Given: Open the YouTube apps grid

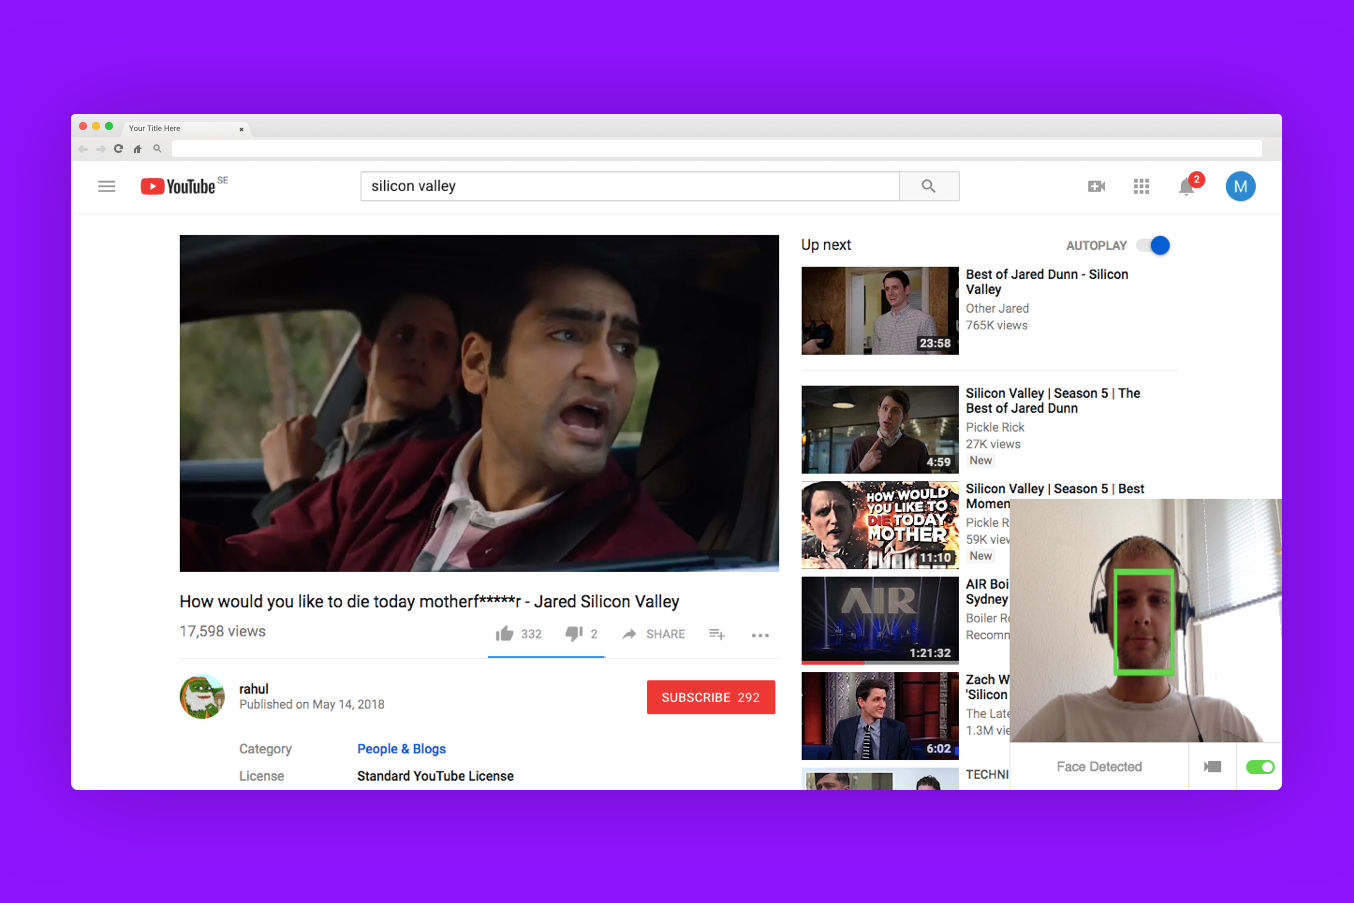Looking at the screenshot, I should point(1141,186).
